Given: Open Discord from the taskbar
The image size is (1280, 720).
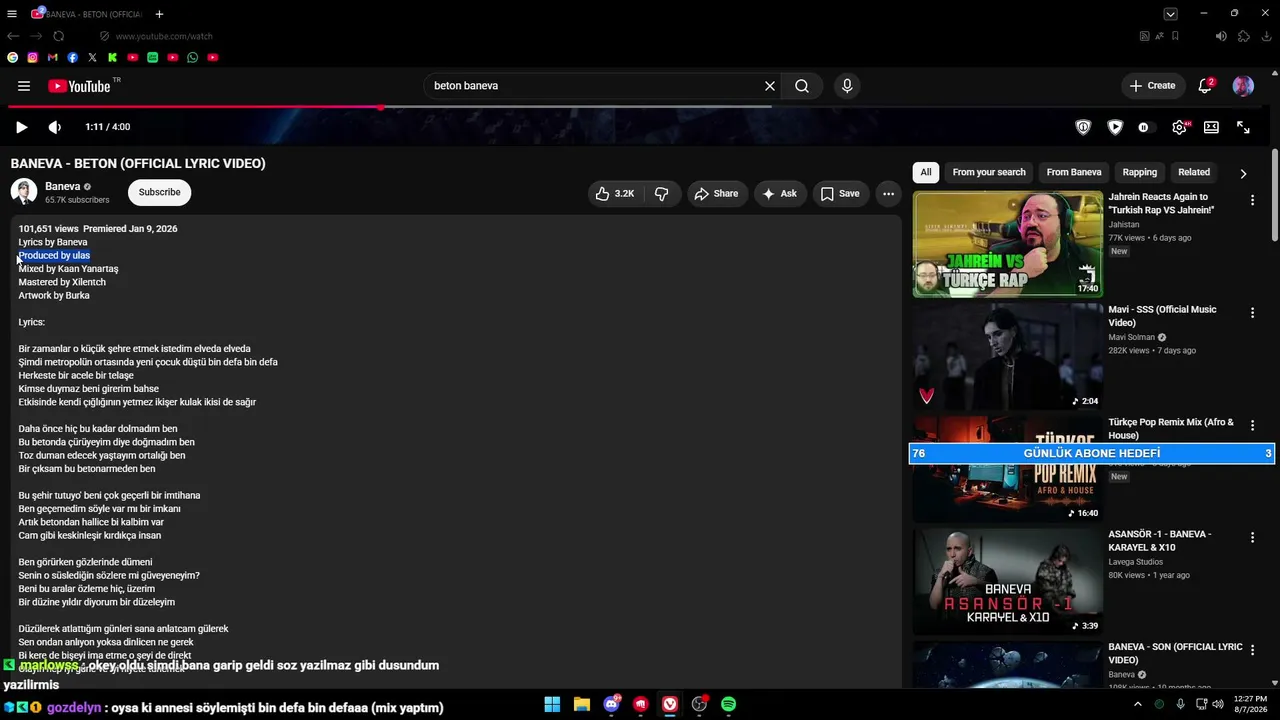Looking at the screenshot, I should pos(611,705).
